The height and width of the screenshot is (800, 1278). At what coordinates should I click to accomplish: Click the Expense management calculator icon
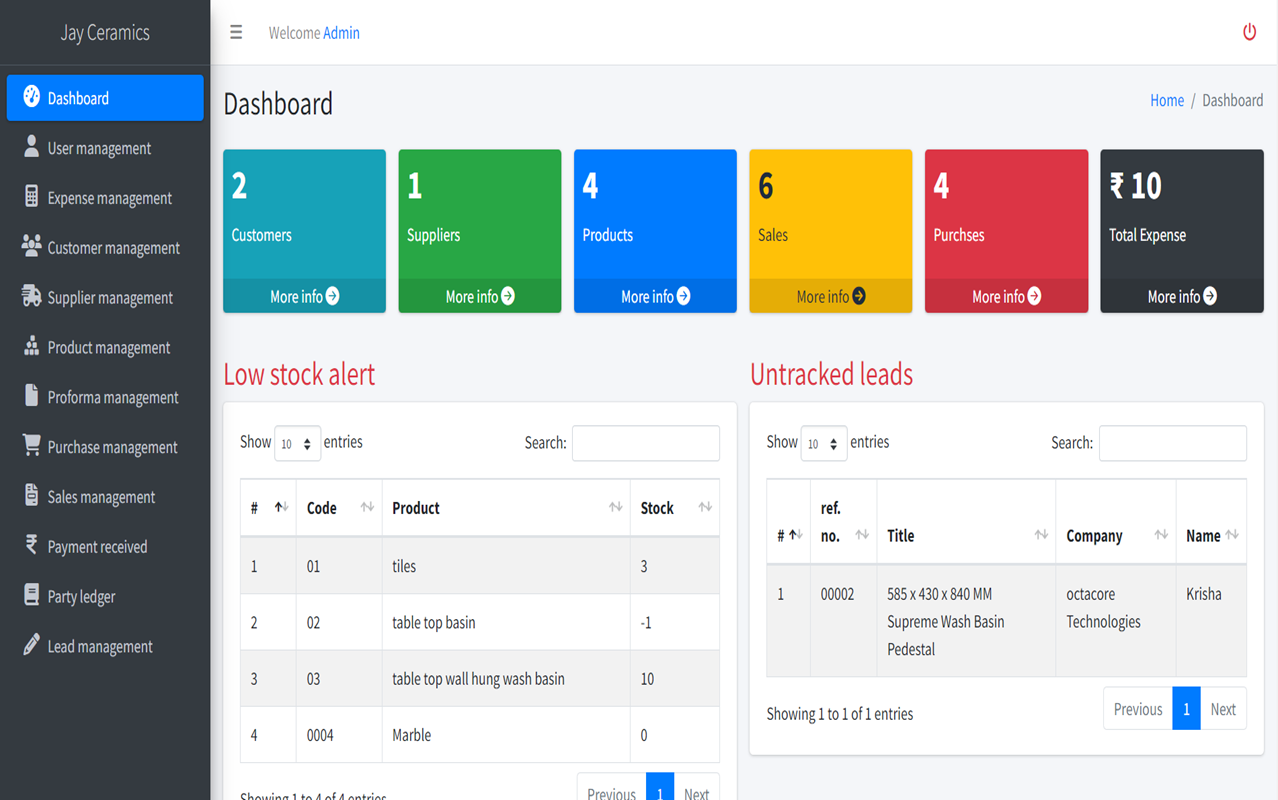point(31,197)
